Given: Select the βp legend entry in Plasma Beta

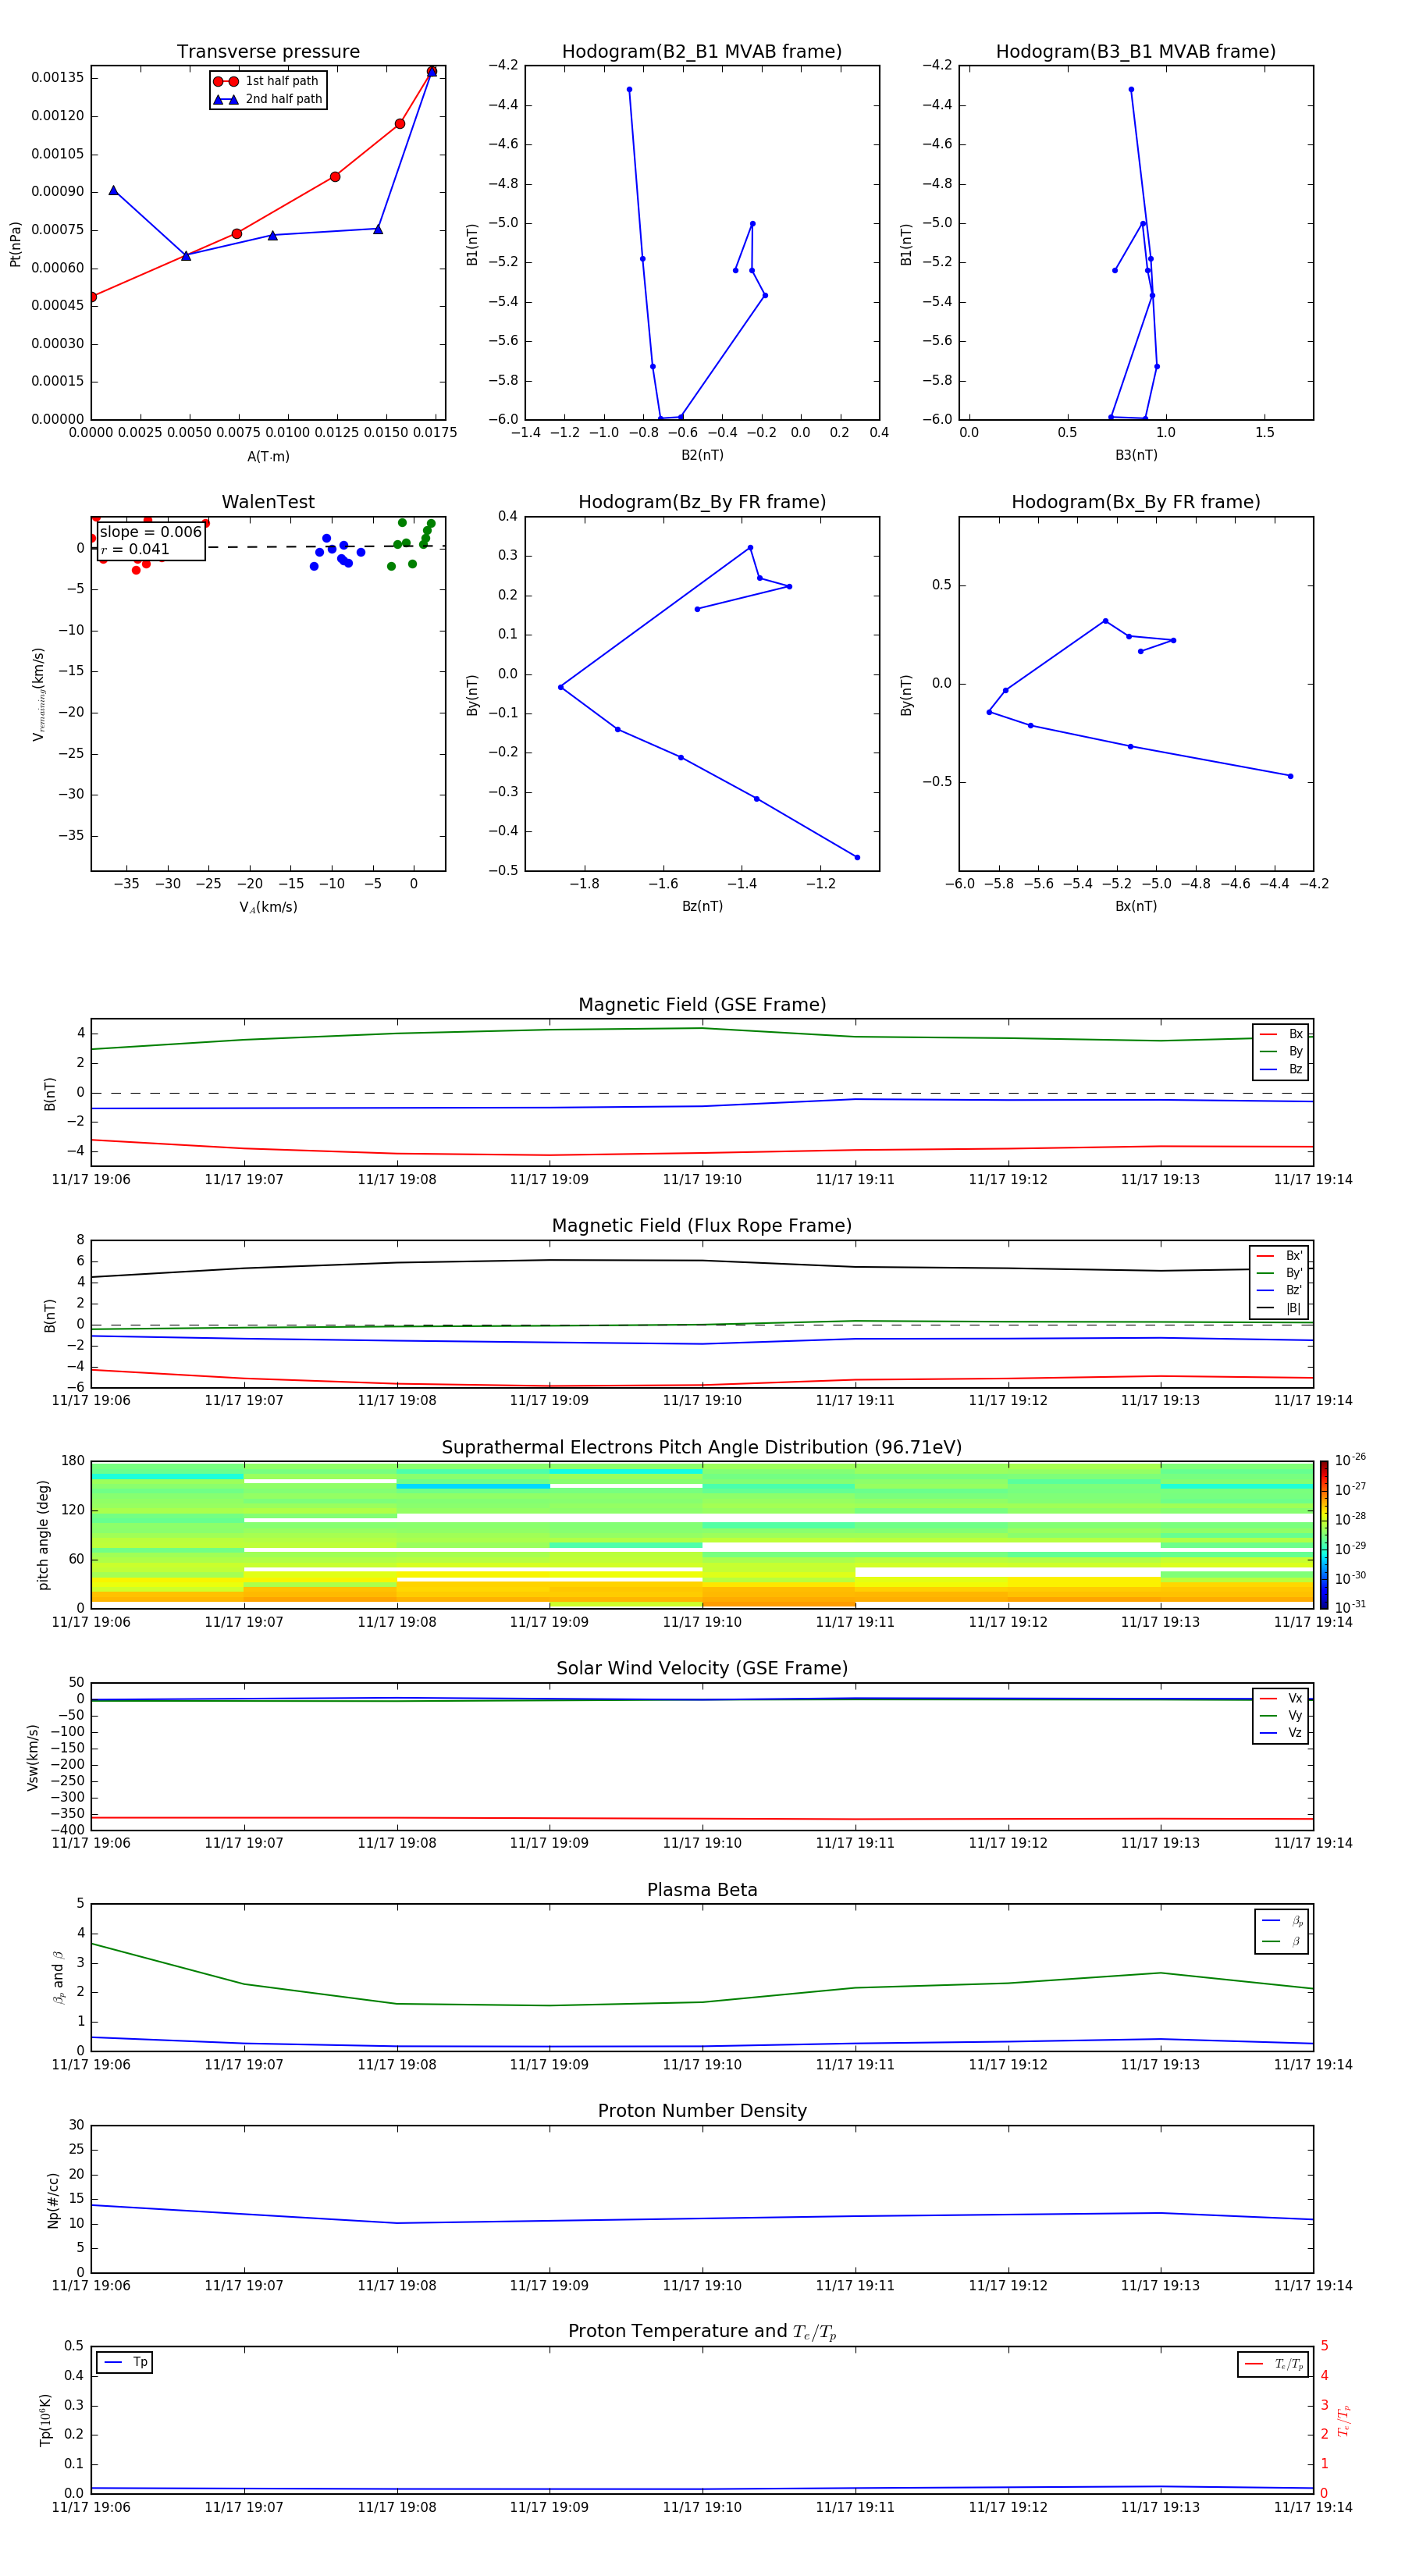Looking at the screenshot, I should click(x=1282, y=1921).
